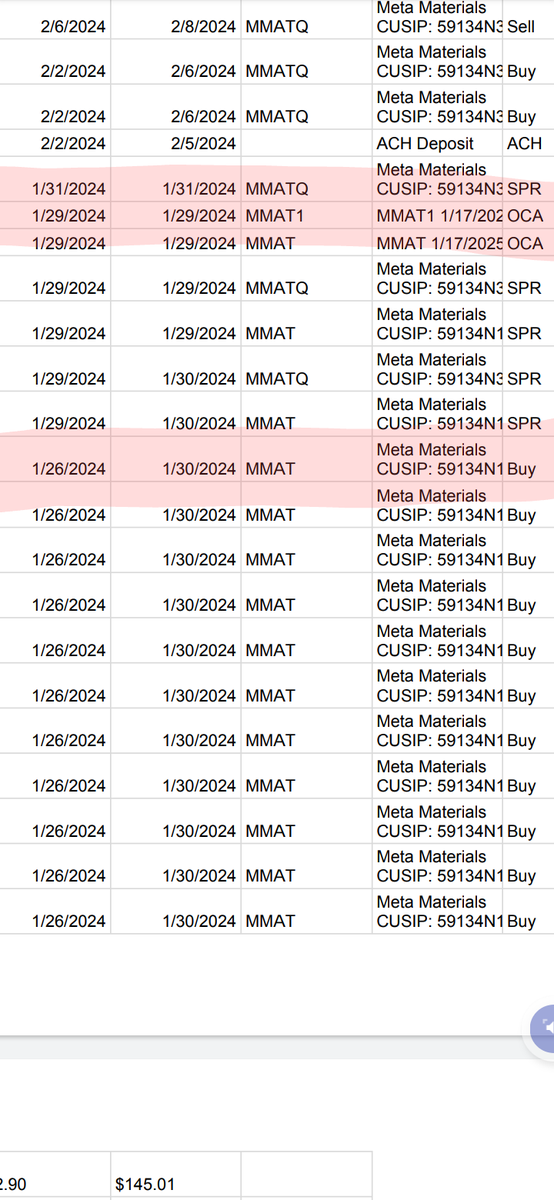The width and height of the screenshot is (554, 1200).
Task: Click the horizontal gray scrollbar strip
Action: pyautogui.click(x=277, y=1049)
